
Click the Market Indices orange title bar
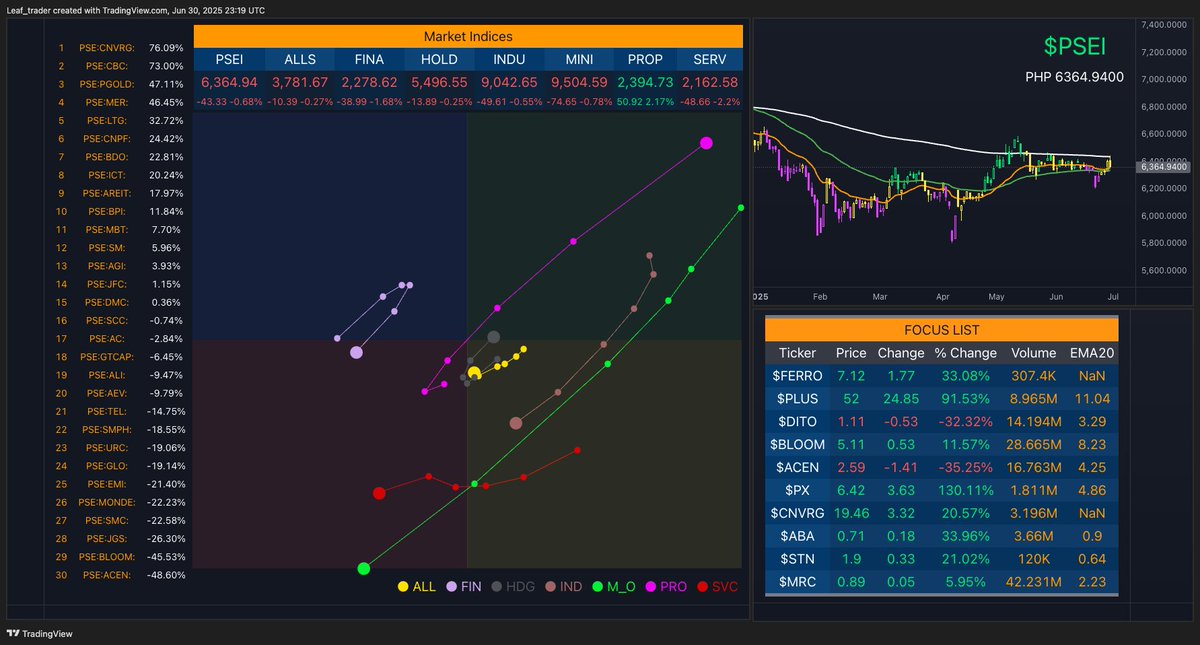(x=468, y=35)
